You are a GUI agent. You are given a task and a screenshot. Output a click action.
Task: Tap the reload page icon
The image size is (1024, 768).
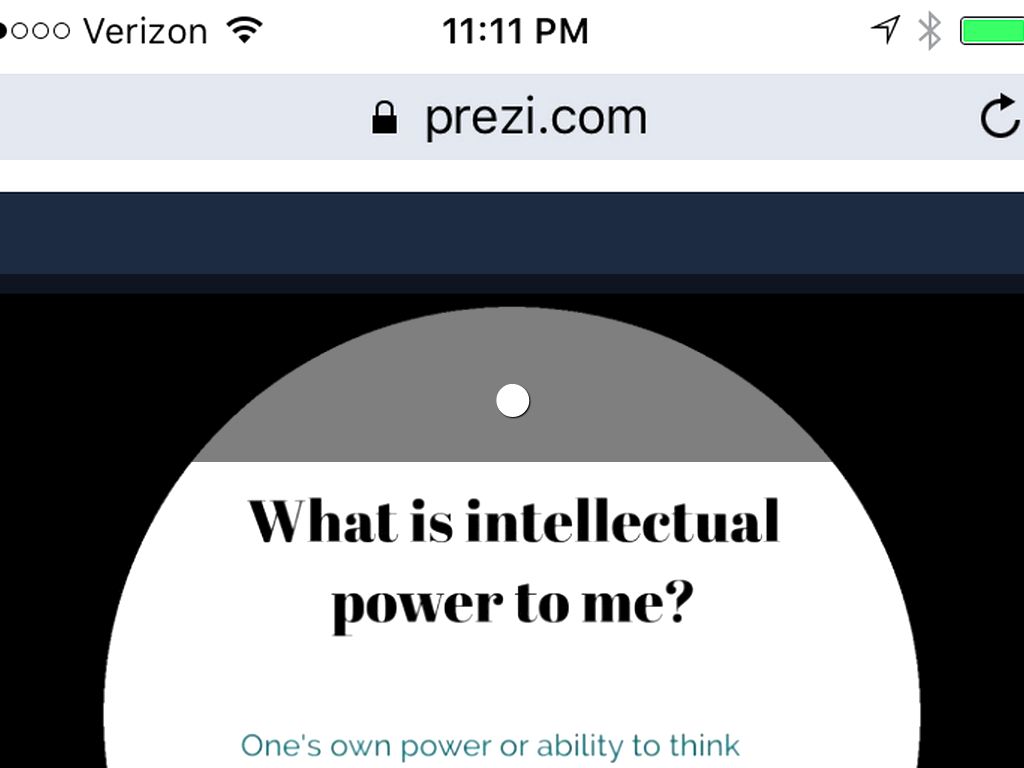[999, 117]
